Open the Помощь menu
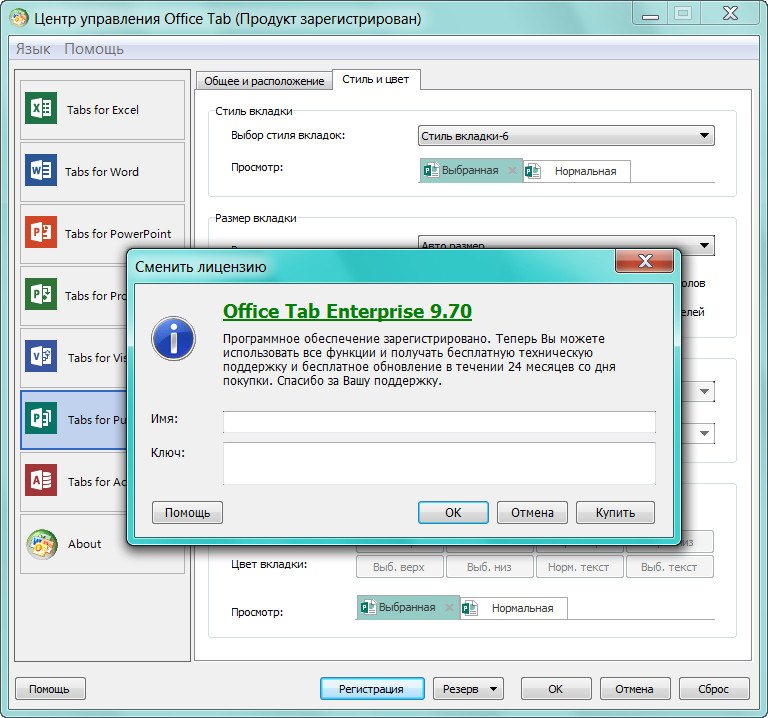 coord(94,49)
